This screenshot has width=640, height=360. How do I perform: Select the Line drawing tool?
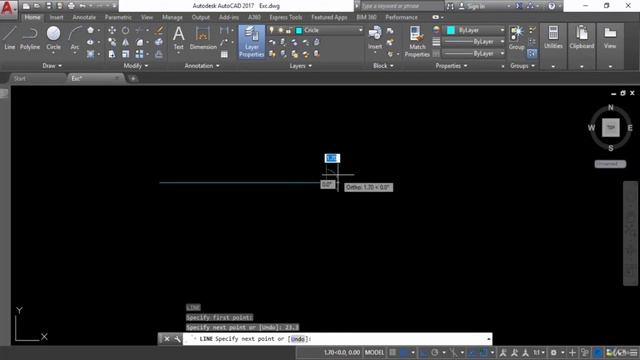9,38
